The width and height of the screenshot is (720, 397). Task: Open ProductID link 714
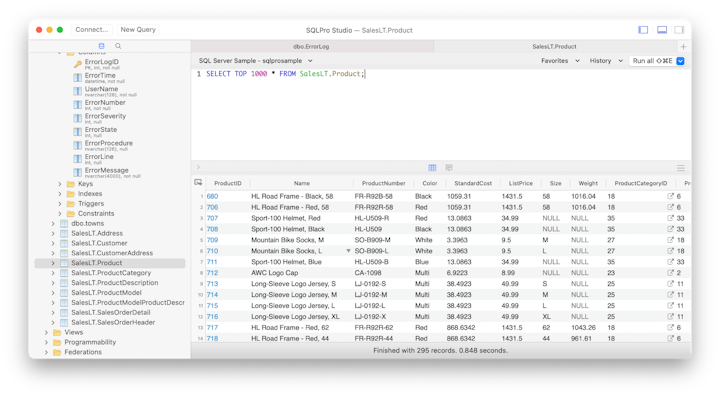212,295
